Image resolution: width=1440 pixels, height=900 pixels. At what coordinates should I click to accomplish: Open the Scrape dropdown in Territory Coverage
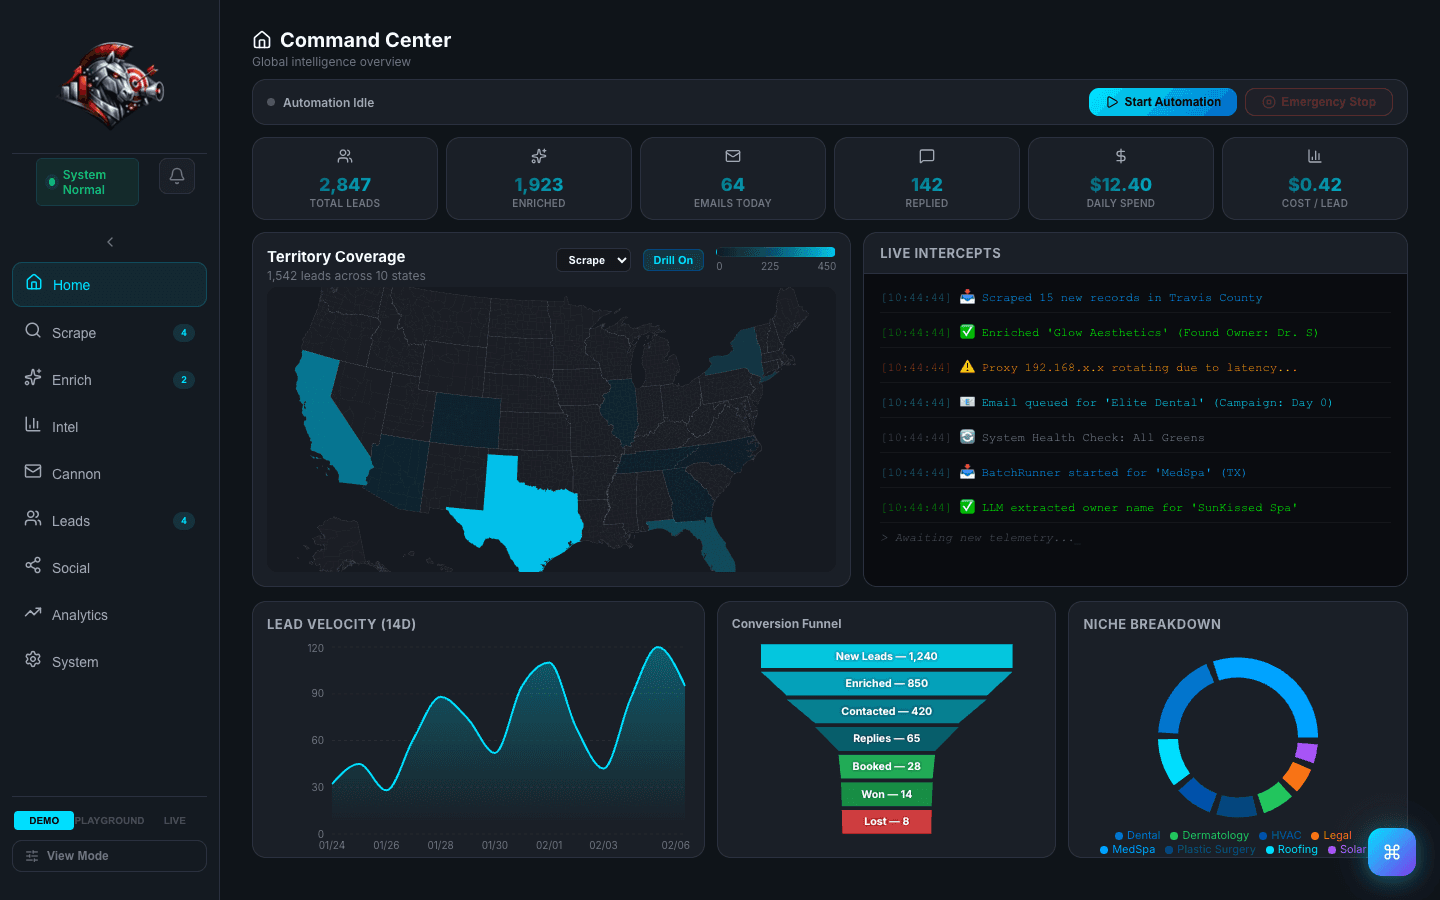click(593, 260)
